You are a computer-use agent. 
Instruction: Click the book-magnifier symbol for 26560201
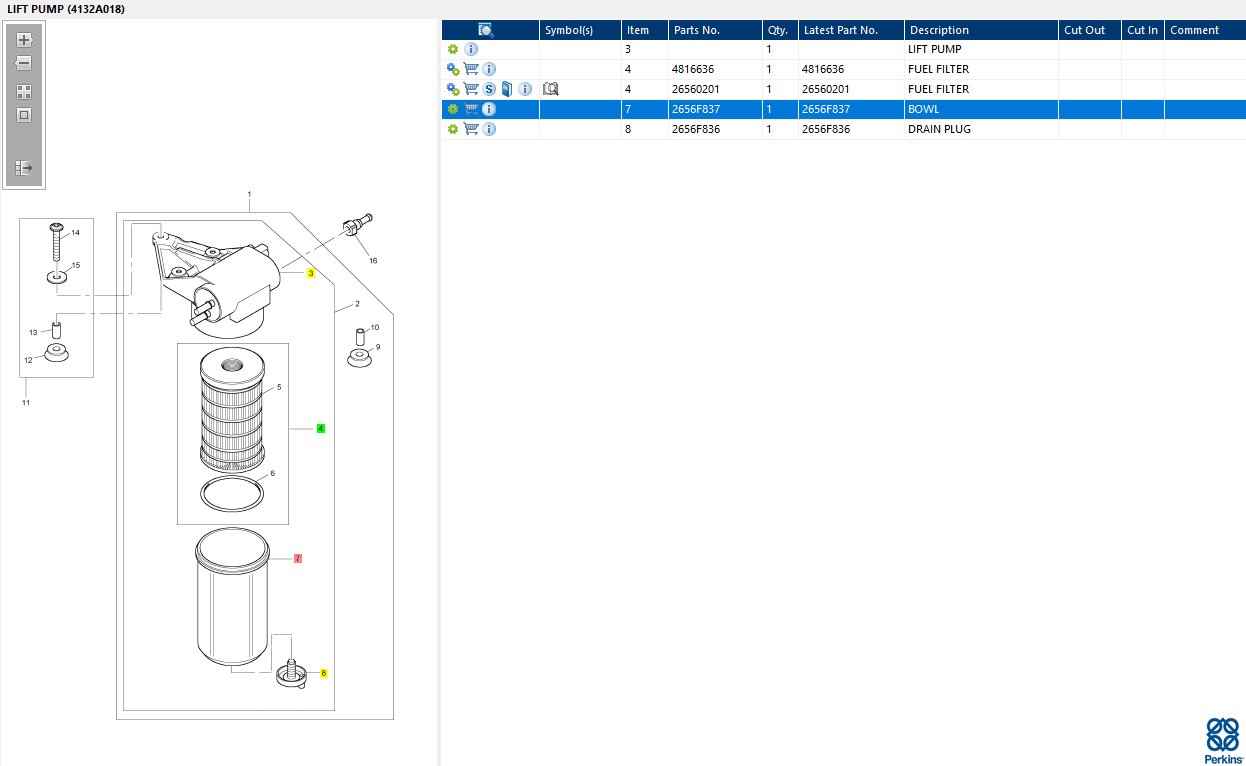551,89
